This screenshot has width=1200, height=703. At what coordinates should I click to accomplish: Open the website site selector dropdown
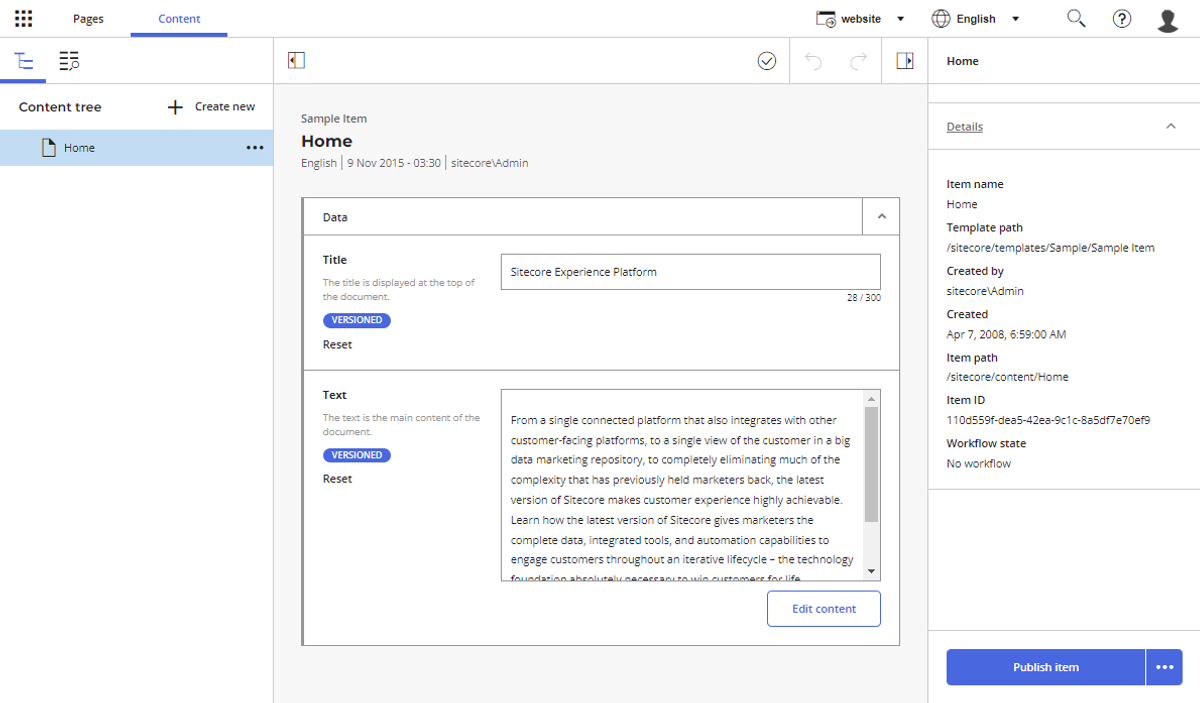point(861,19)
